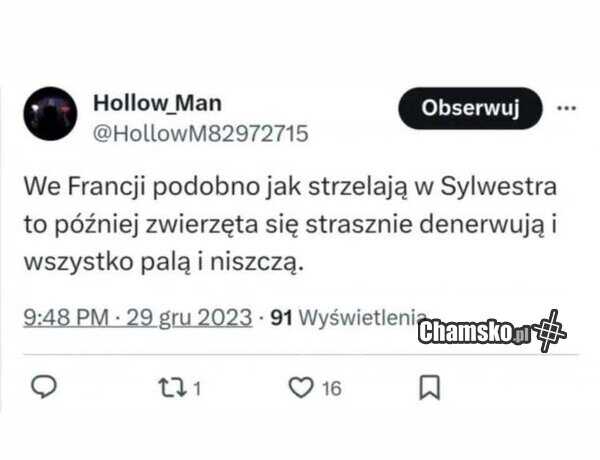
Task: Click the middle tweet line 'zwierzęta się strasznie denerwują'
Action: click(344, 225)
